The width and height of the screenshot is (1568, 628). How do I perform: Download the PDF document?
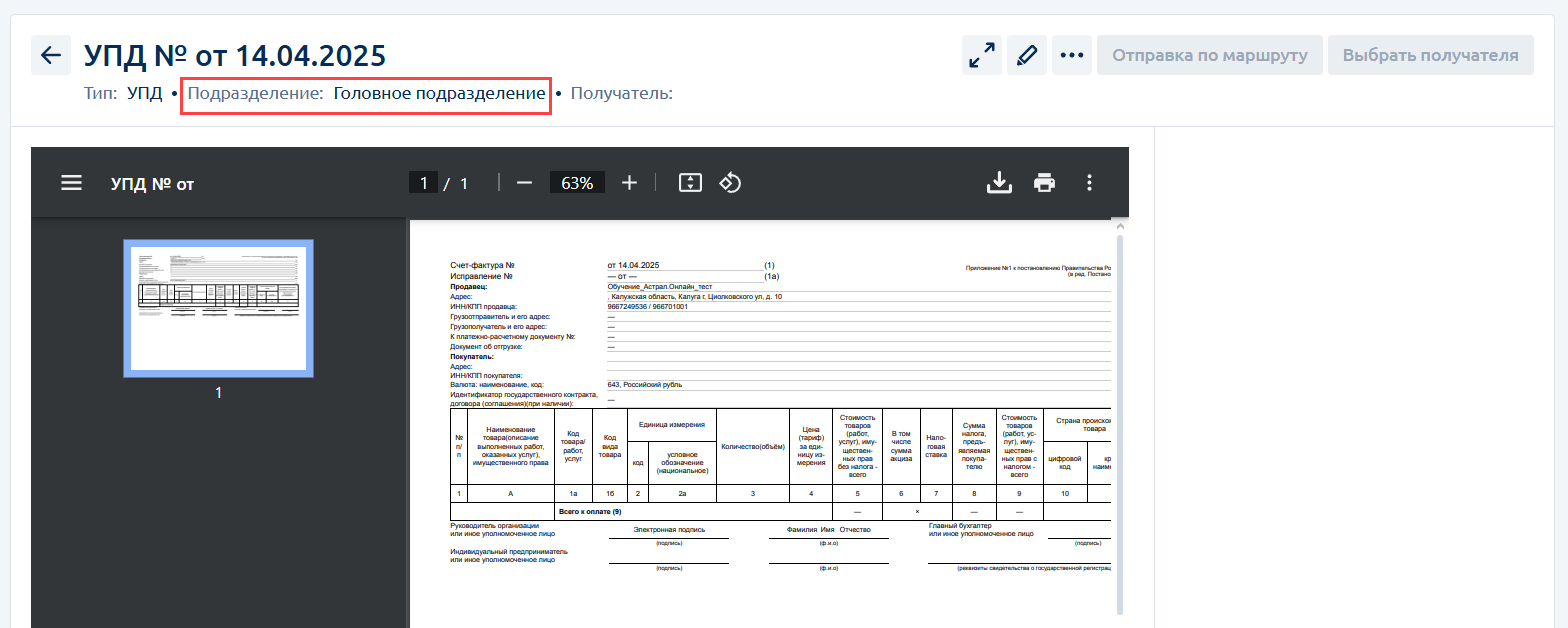pyautogui.click(x=999, y=183)
